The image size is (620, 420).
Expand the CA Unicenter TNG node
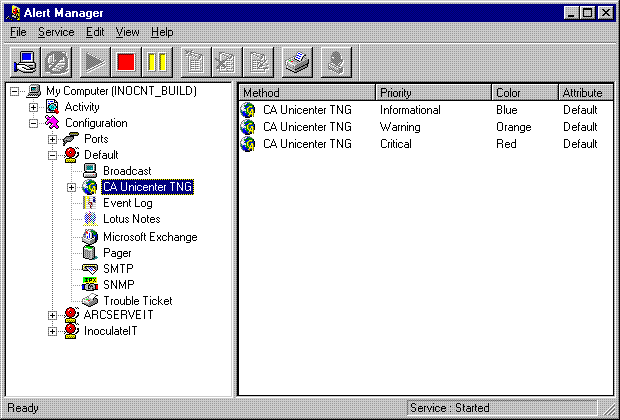[71, 187]
